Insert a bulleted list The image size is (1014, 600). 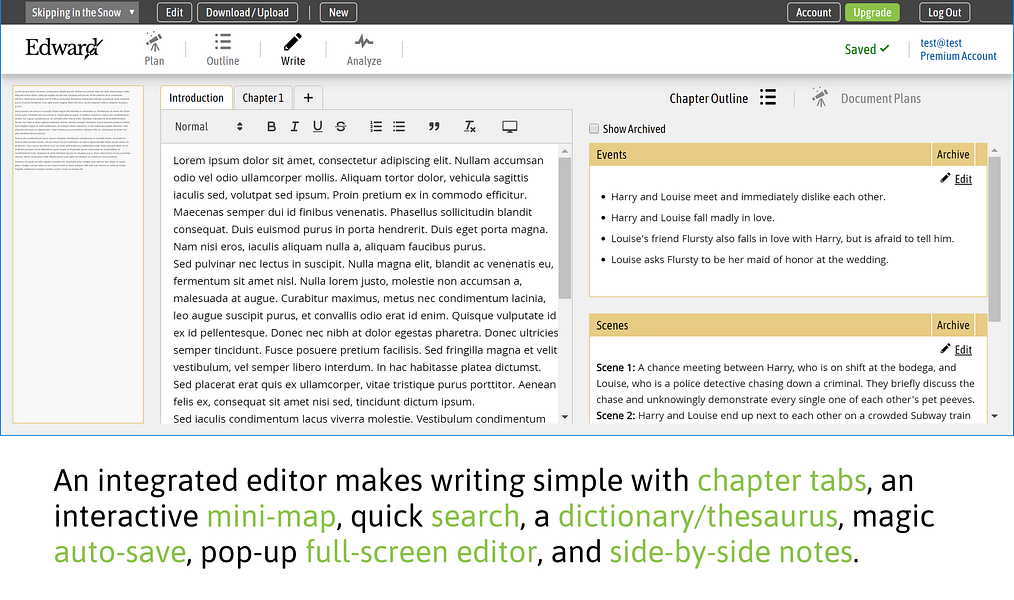[399, 127]
